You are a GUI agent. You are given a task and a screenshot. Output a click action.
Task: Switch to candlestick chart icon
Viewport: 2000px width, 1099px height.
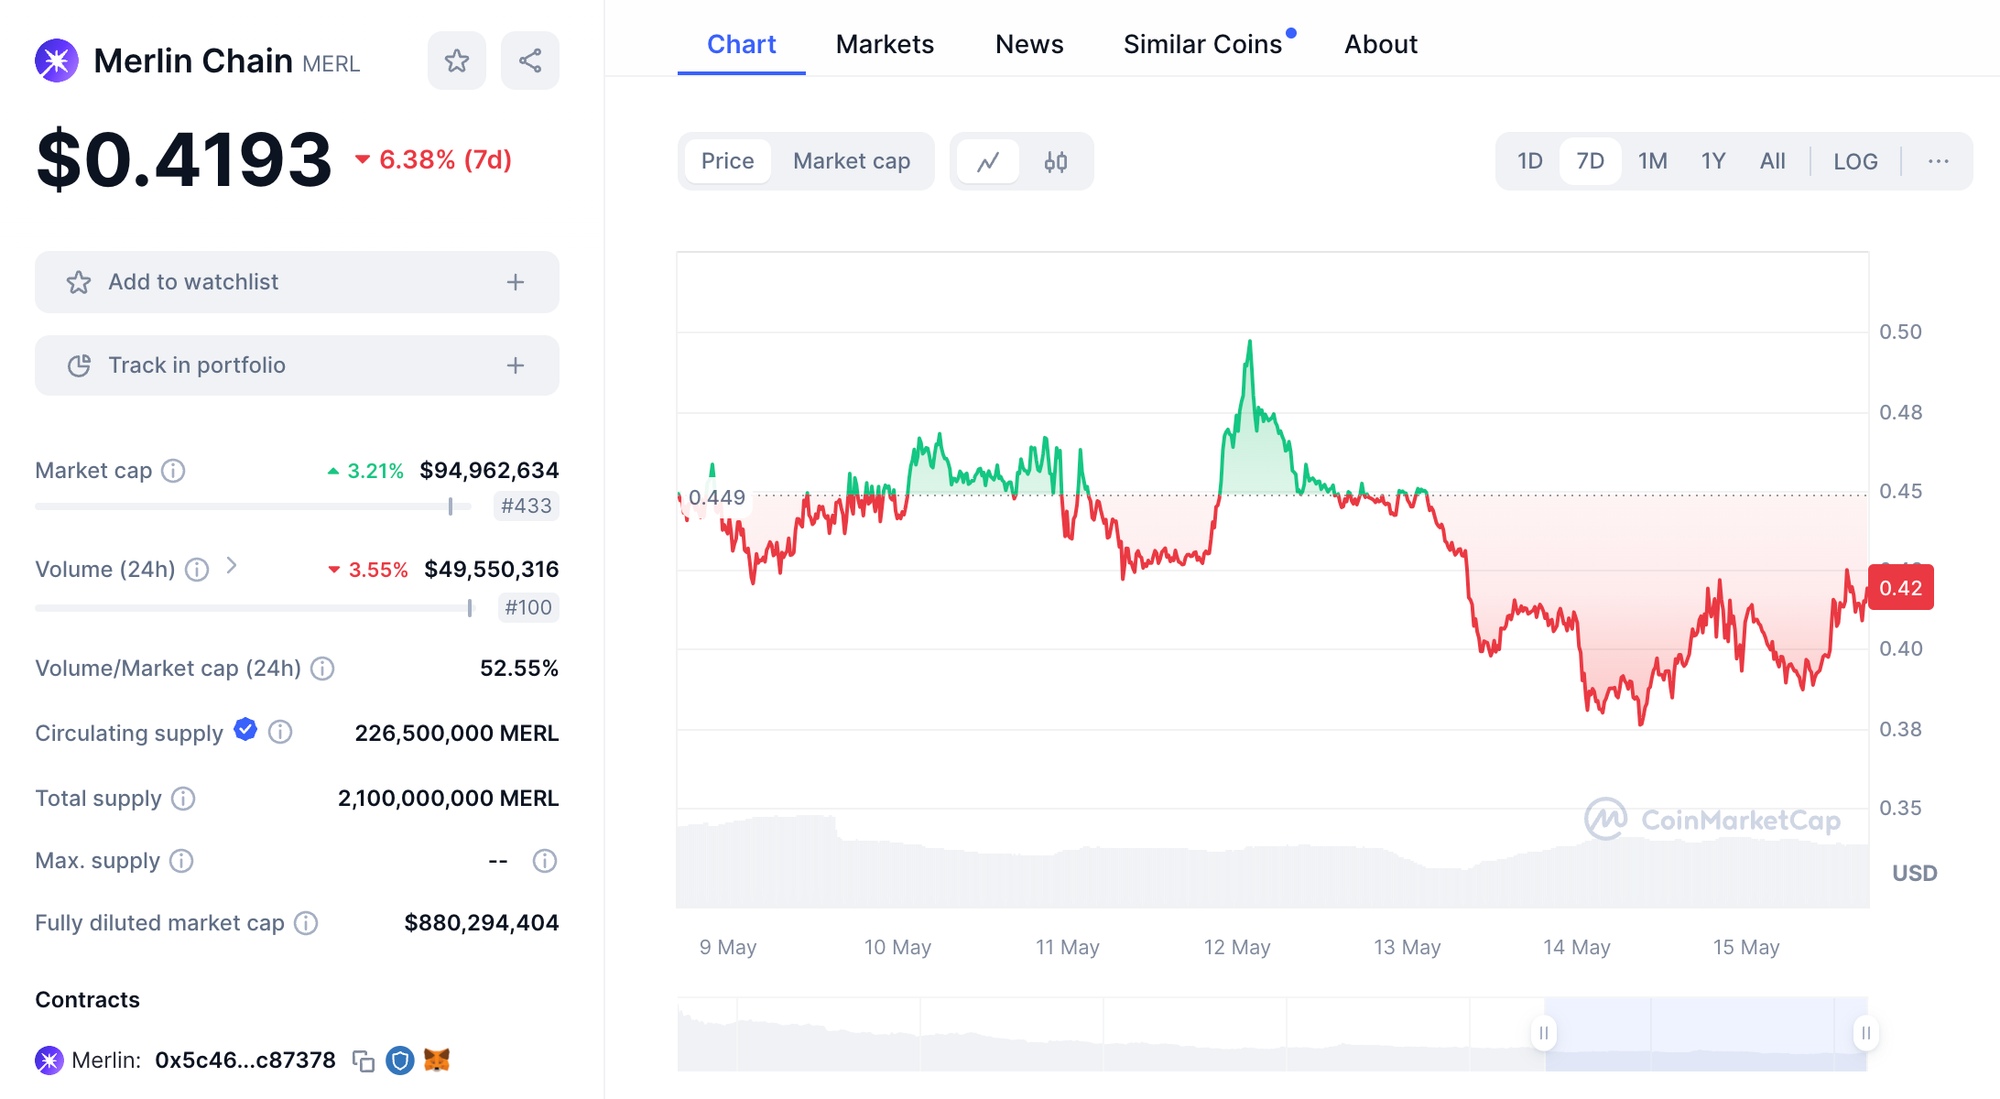[1056, 161]
